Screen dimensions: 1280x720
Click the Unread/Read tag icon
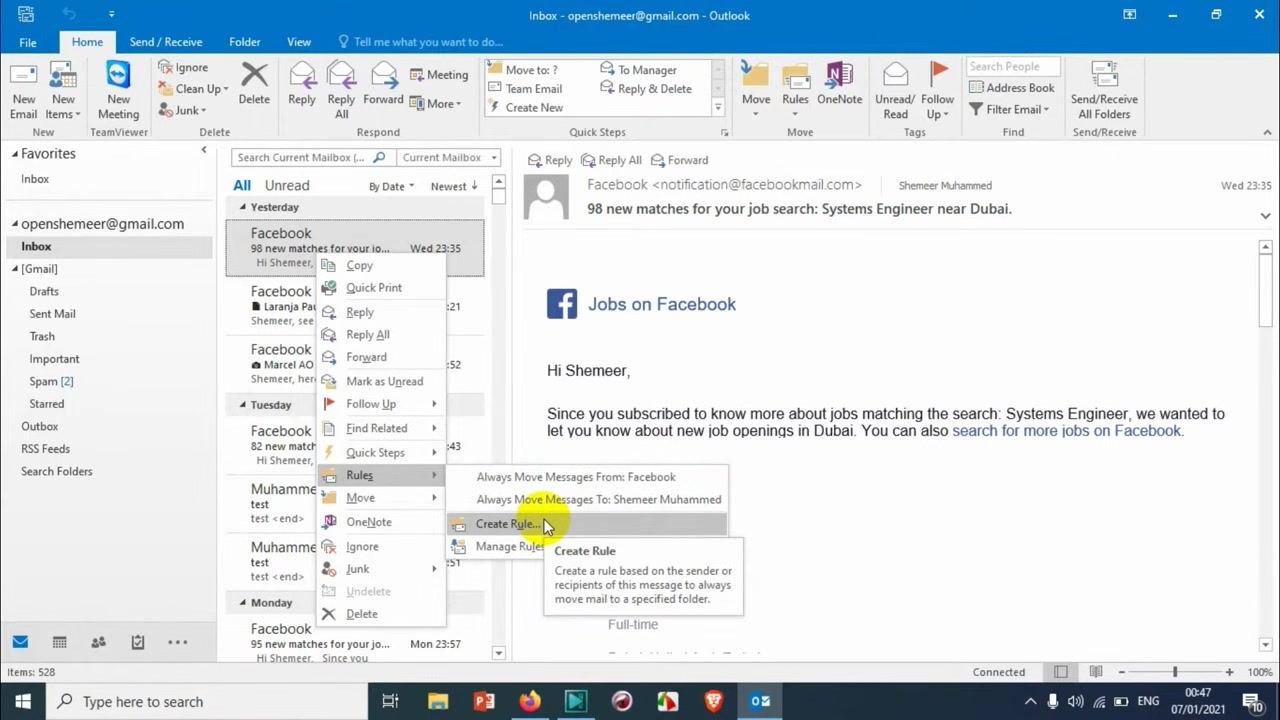click(895, 90)
